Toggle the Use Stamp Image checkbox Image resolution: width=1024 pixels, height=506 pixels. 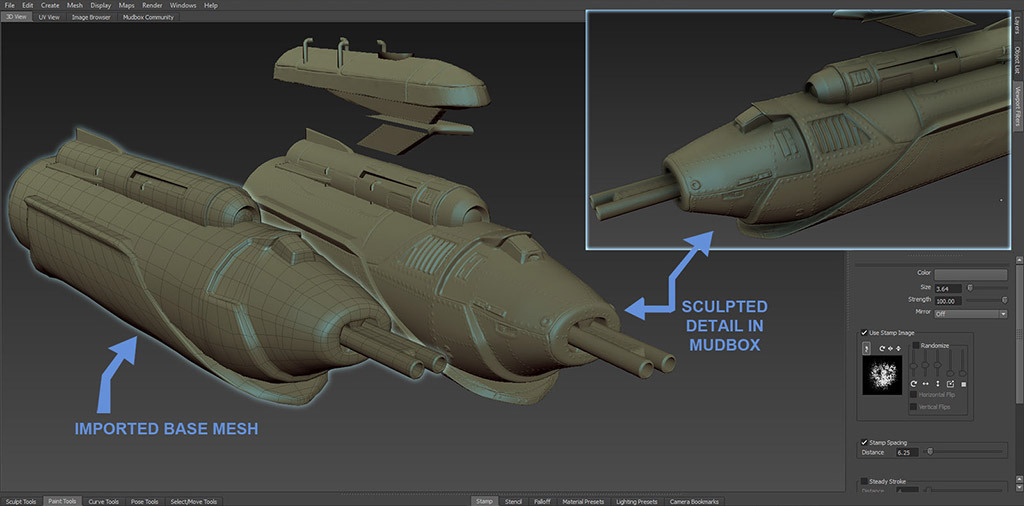865,333
